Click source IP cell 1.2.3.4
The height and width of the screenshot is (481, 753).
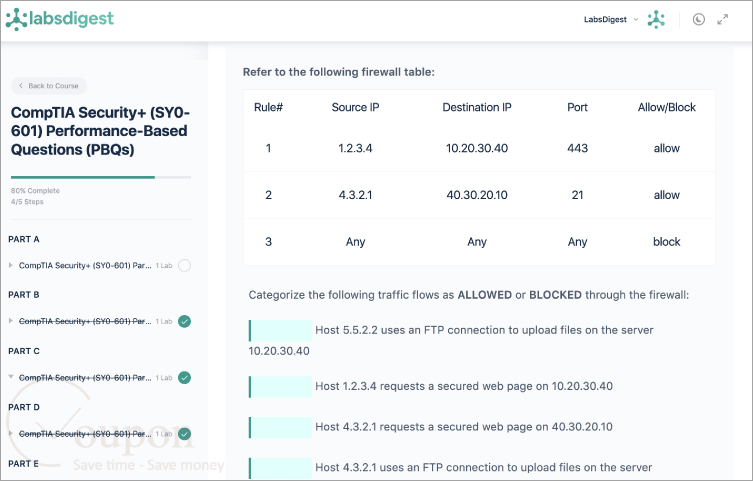coord(355,148)
